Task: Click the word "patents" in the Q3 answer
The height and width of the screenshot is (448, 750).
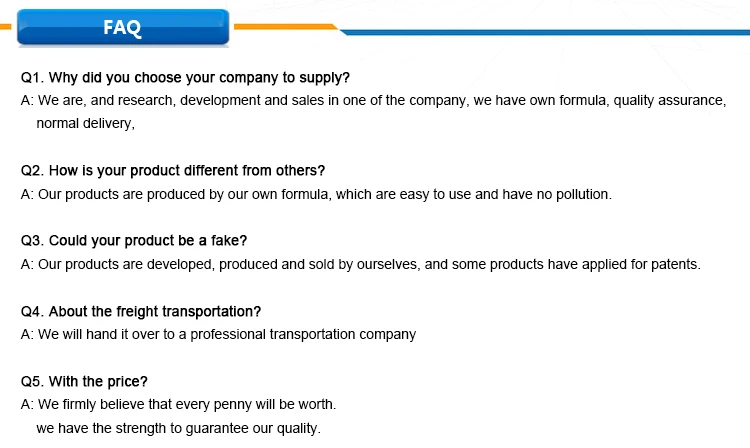Action: (x=677, y=264)
